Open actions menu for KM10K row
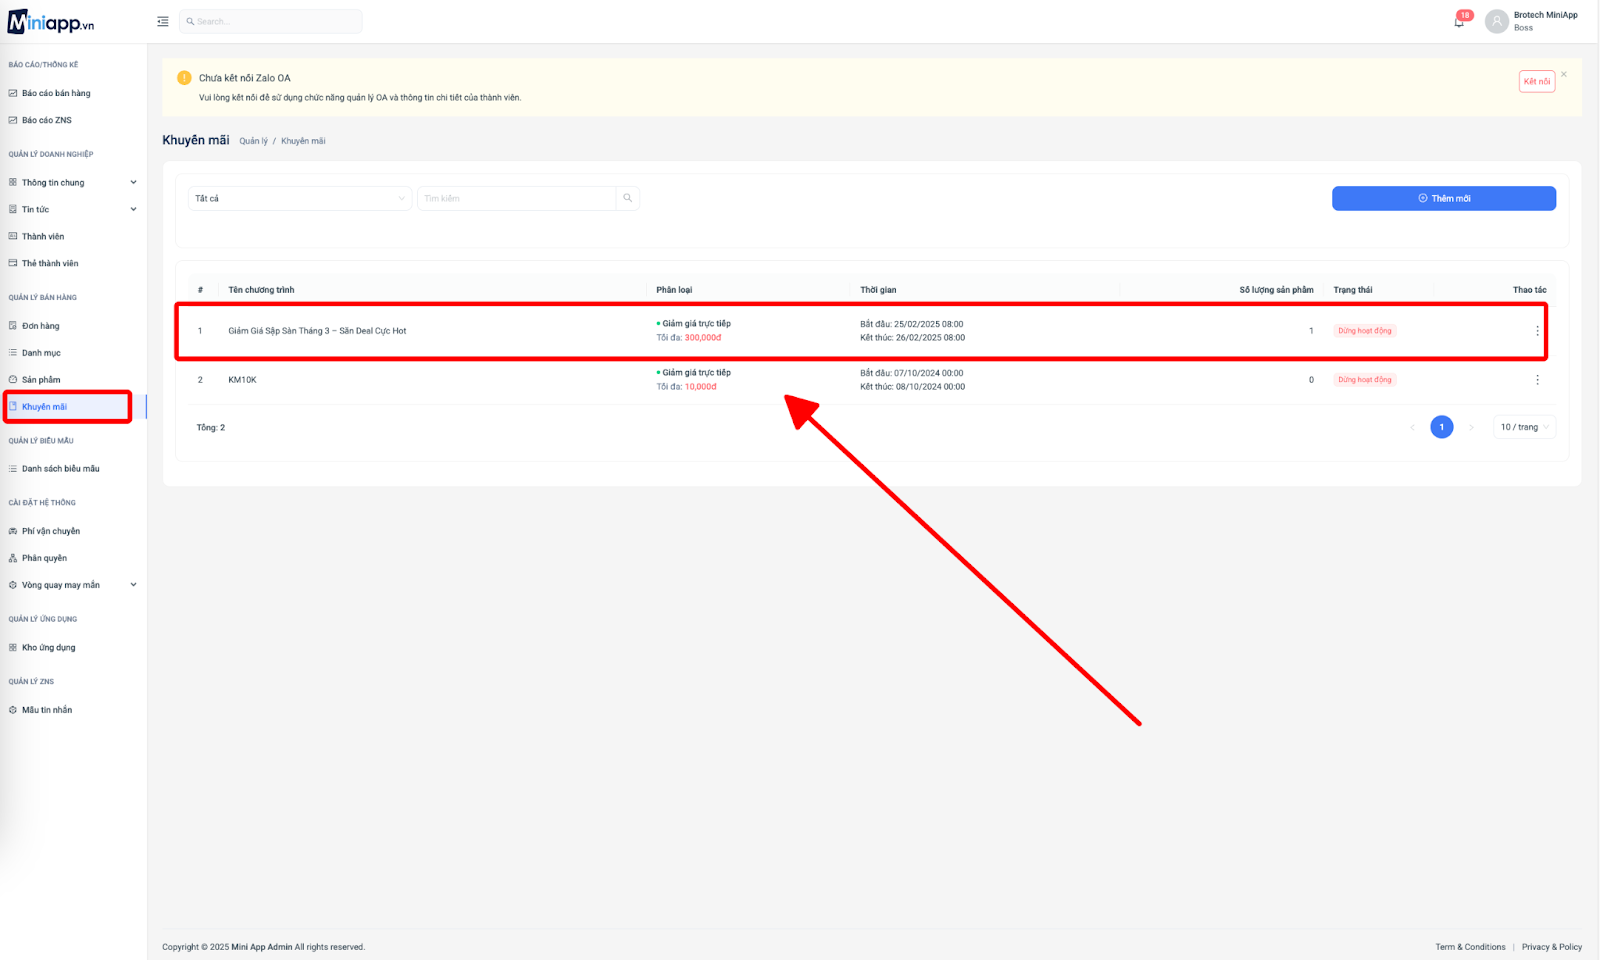Image resolution: width=1600 pixels, height=960 pixels. coord(1537,380)
